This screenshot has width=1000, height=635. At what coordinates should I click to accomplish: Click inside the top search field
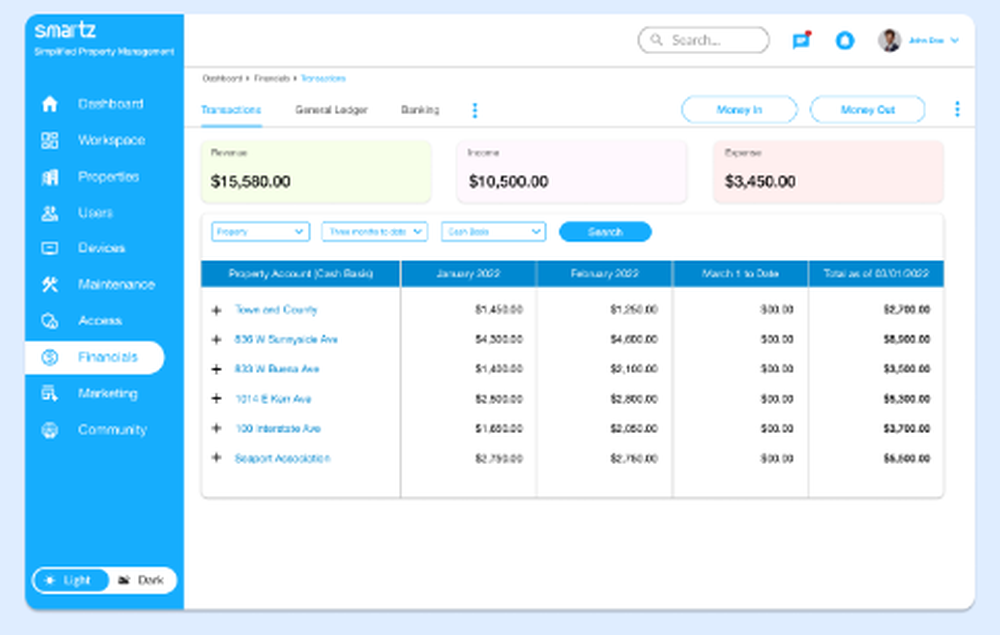(703, 40)
